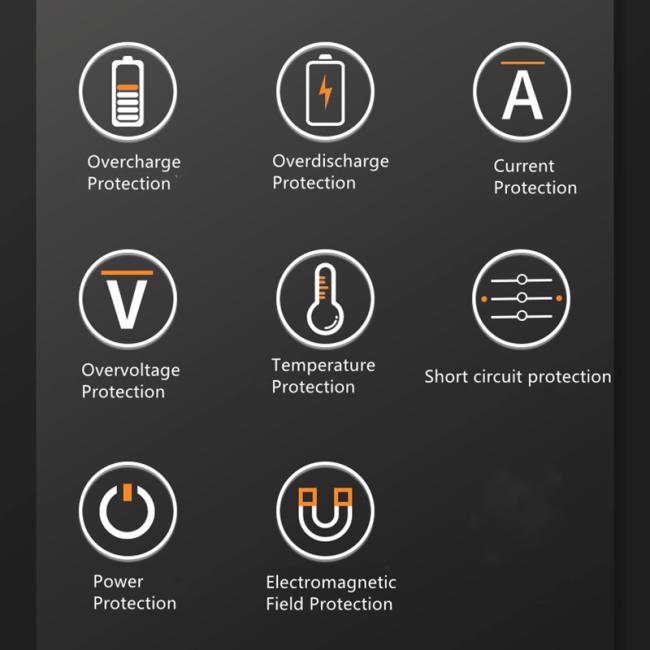Click the Temperature Protection thermometer icon
Image resolution: width=650 pixels, height=650 pixels.
[325, 298]
